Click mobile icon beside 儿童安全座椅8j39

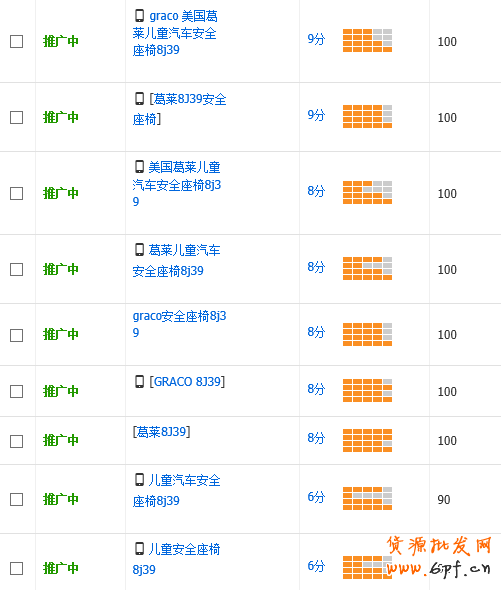pyautogui.click(x=139, y=549)
